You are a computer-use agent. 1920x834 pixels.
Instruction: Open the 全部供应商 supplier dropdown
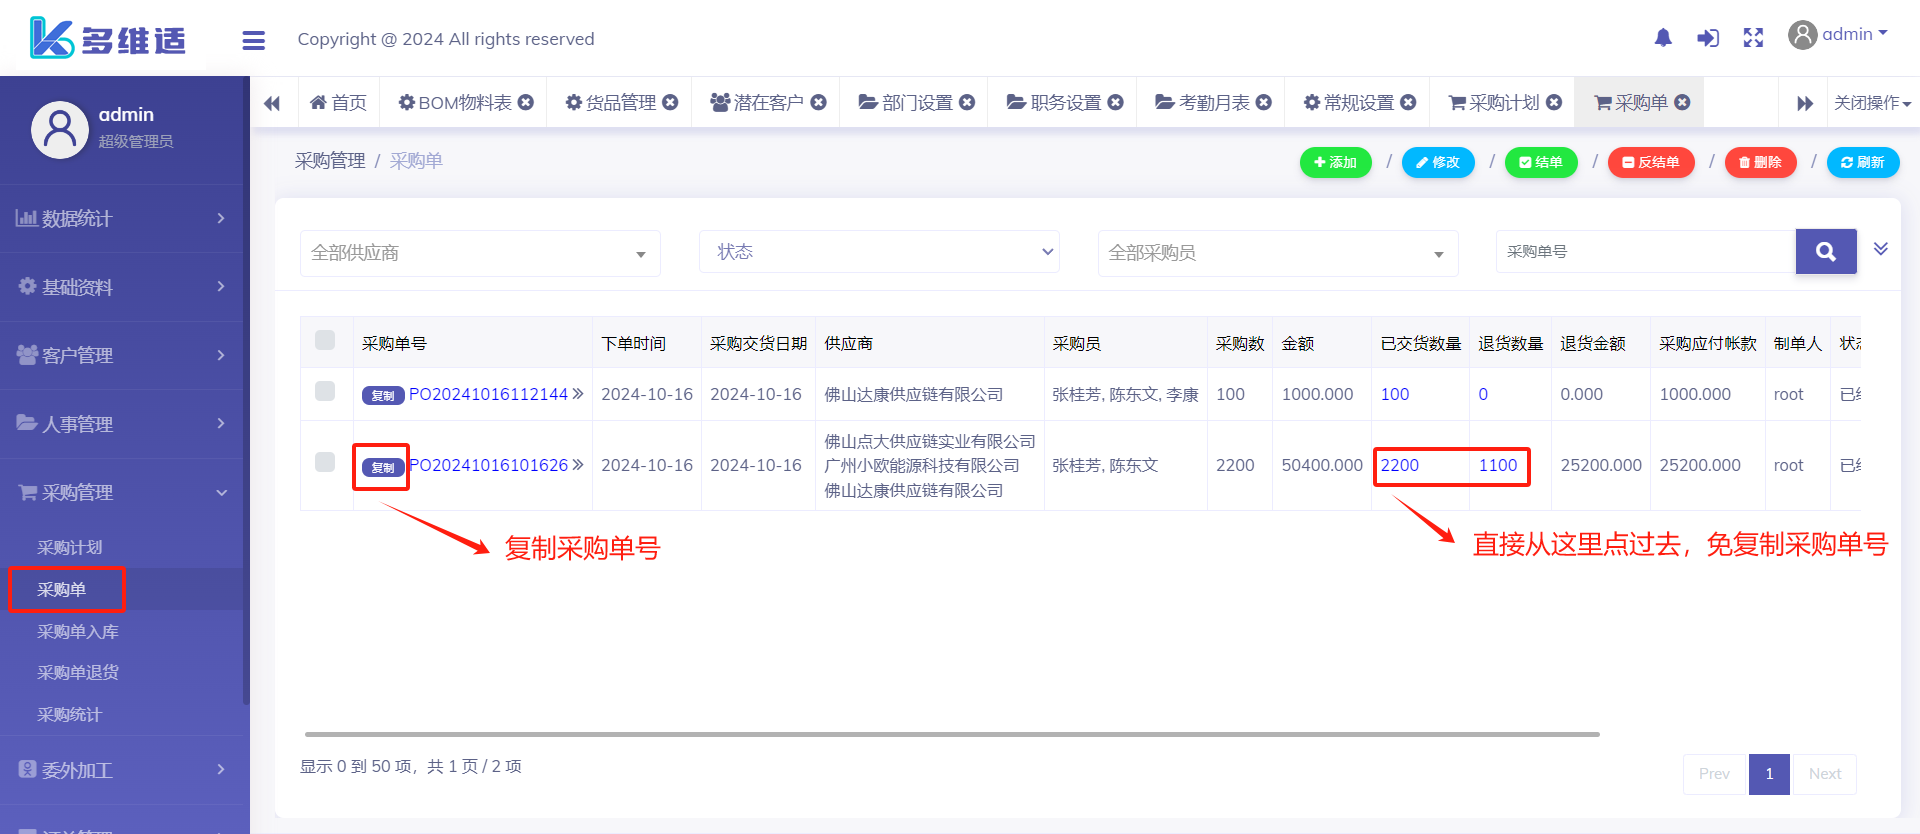(480, 253)
